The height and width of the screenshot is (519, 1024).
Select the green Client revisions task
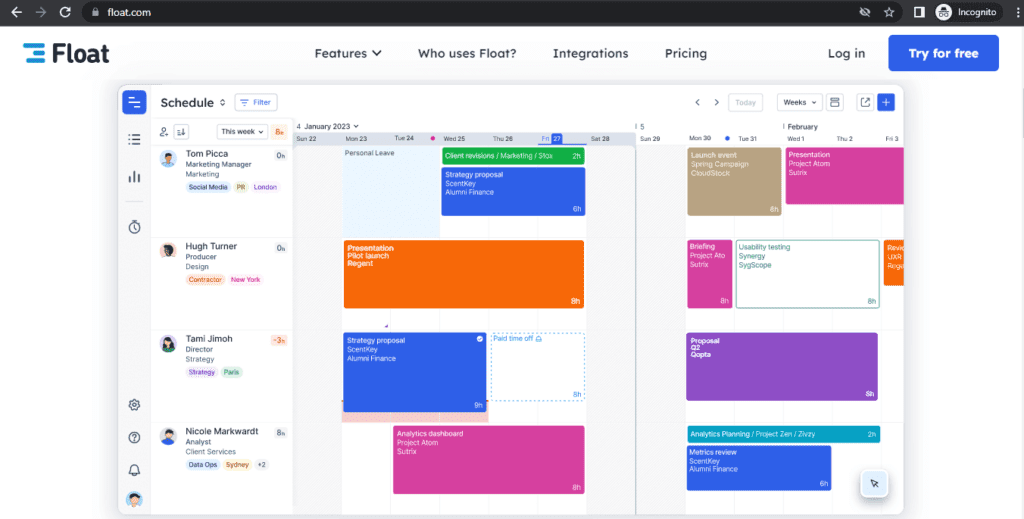click(x=513, y=156)
